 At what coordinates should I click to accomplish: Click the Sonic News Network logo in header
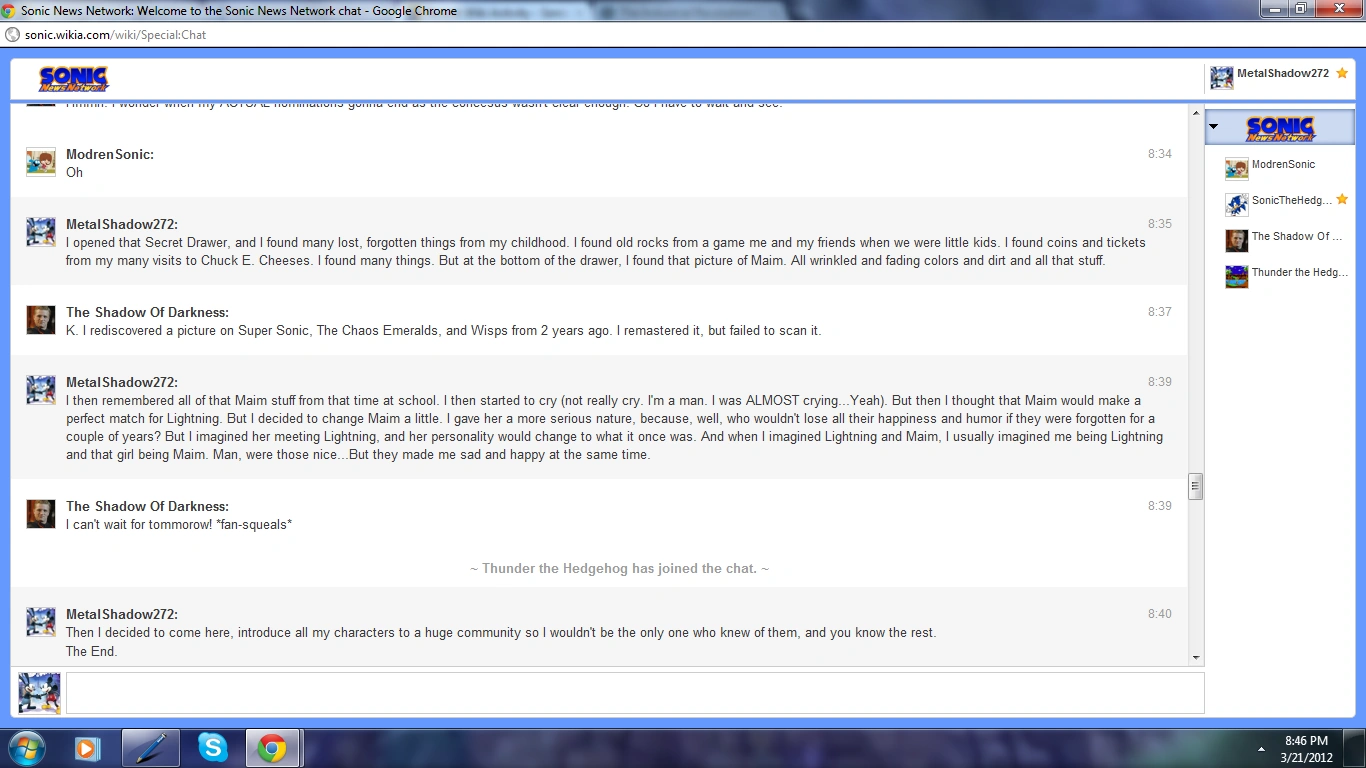point(73,79)
